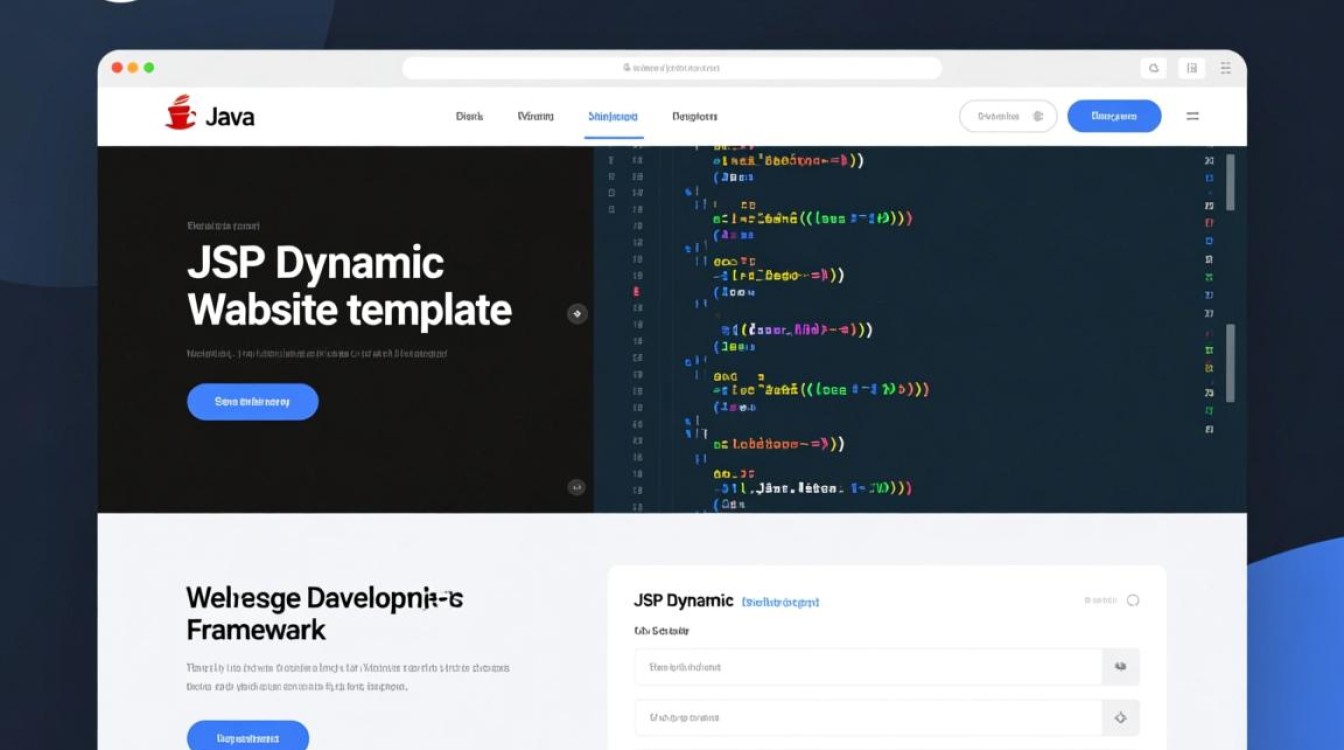This screenshot has width=1344, height=750.
Task: Click the browser toolbar cloud icon
Action: [x=1153, y=68]
